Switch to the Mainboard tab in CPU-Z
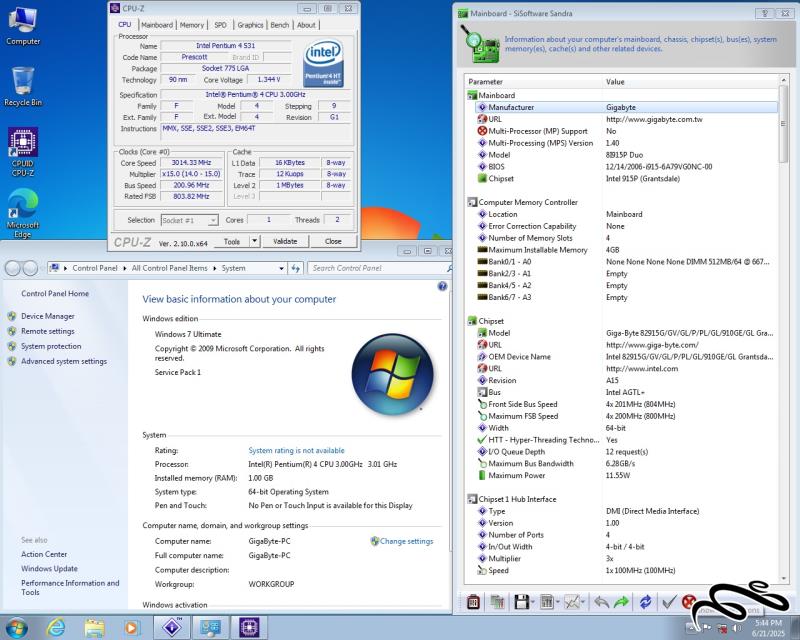Screen dimensions: 800x640 coord(157,24)
